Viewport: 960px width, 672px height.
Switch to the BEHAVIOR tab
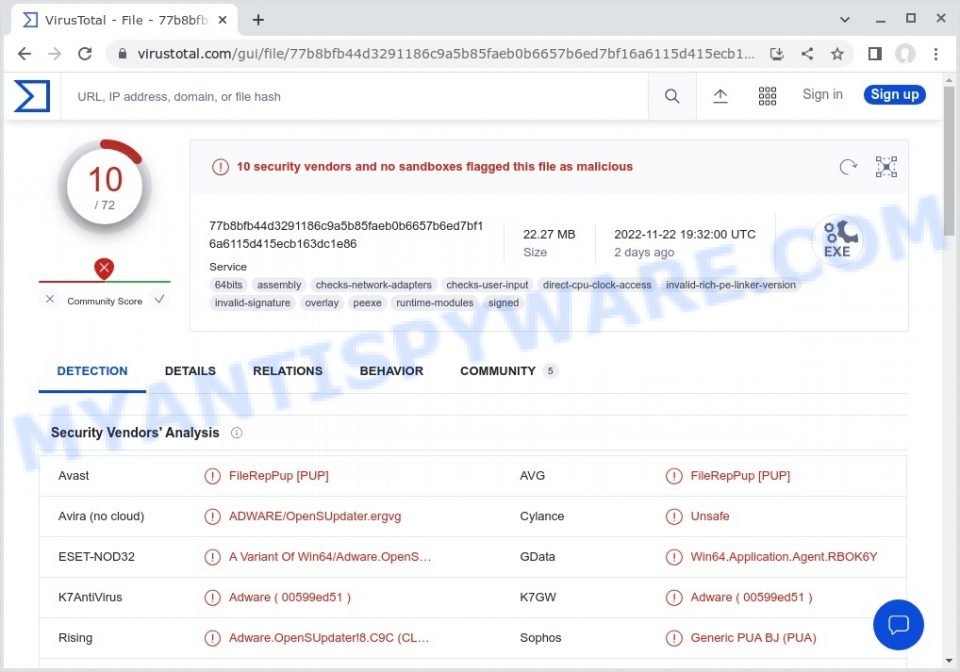pyautogui.click(x=391, y=370)
